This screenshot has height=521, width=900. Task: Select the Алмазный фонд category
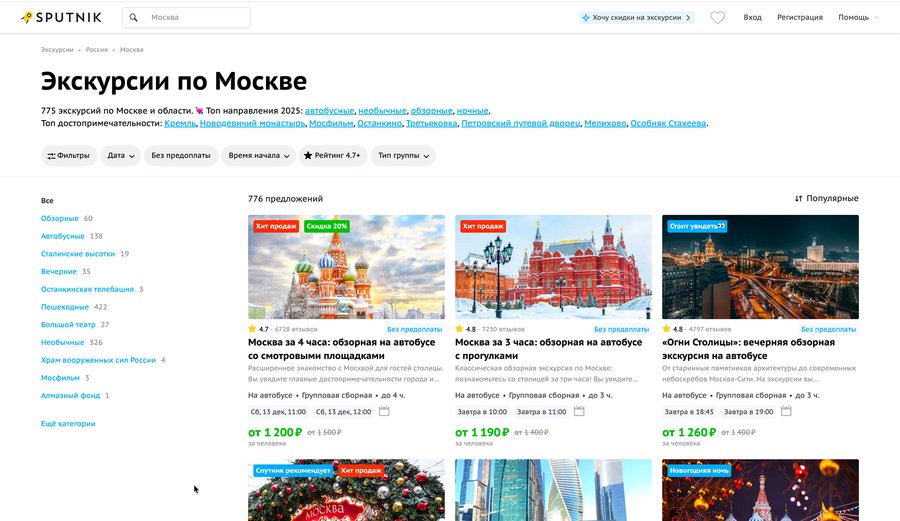point(70,395)
